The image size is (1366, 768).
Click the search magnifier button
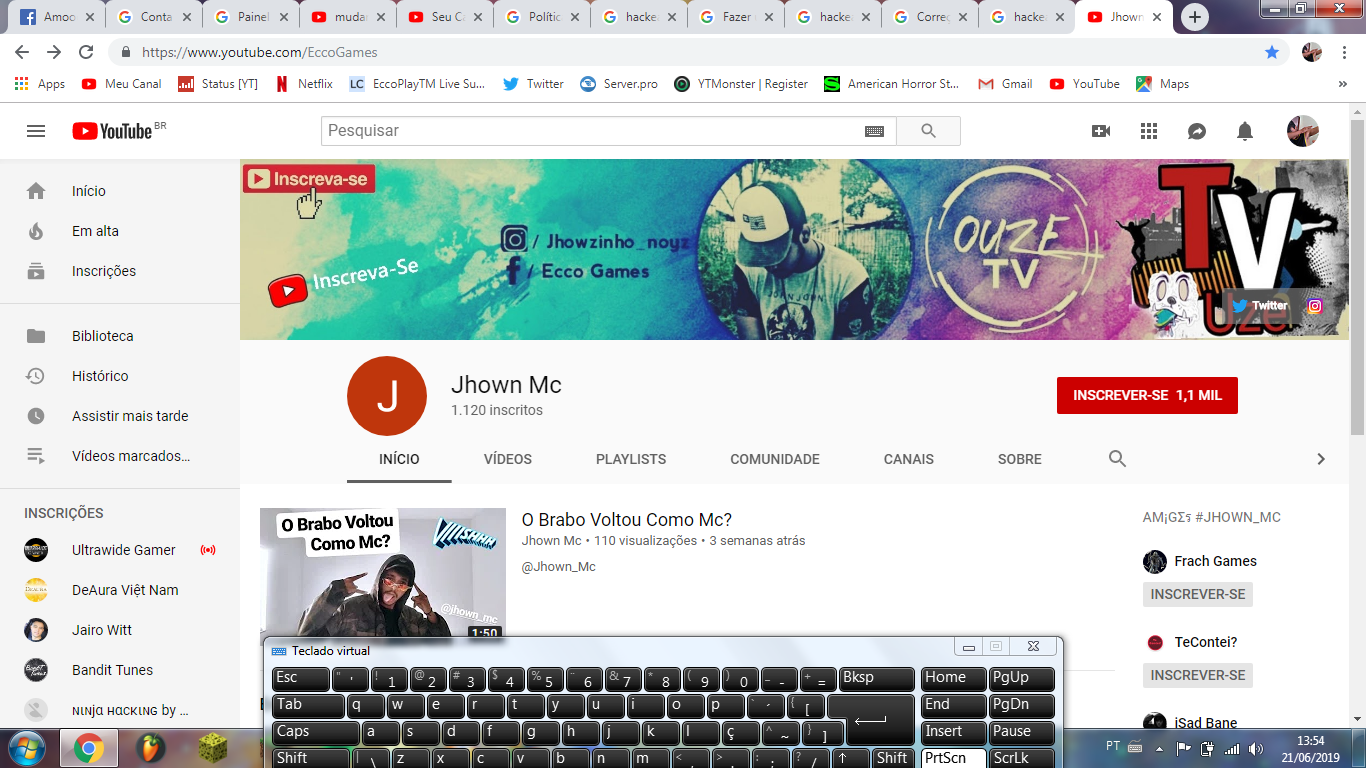point(928,131)
